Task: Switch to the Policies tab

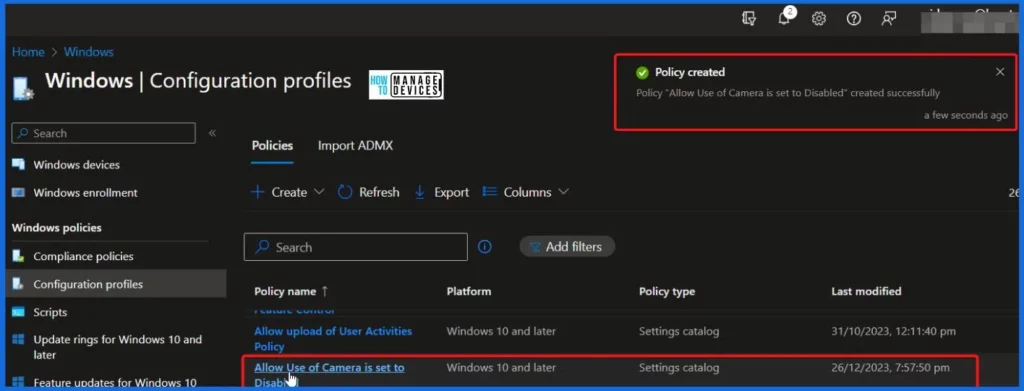Action: click(x=272, y=146)
